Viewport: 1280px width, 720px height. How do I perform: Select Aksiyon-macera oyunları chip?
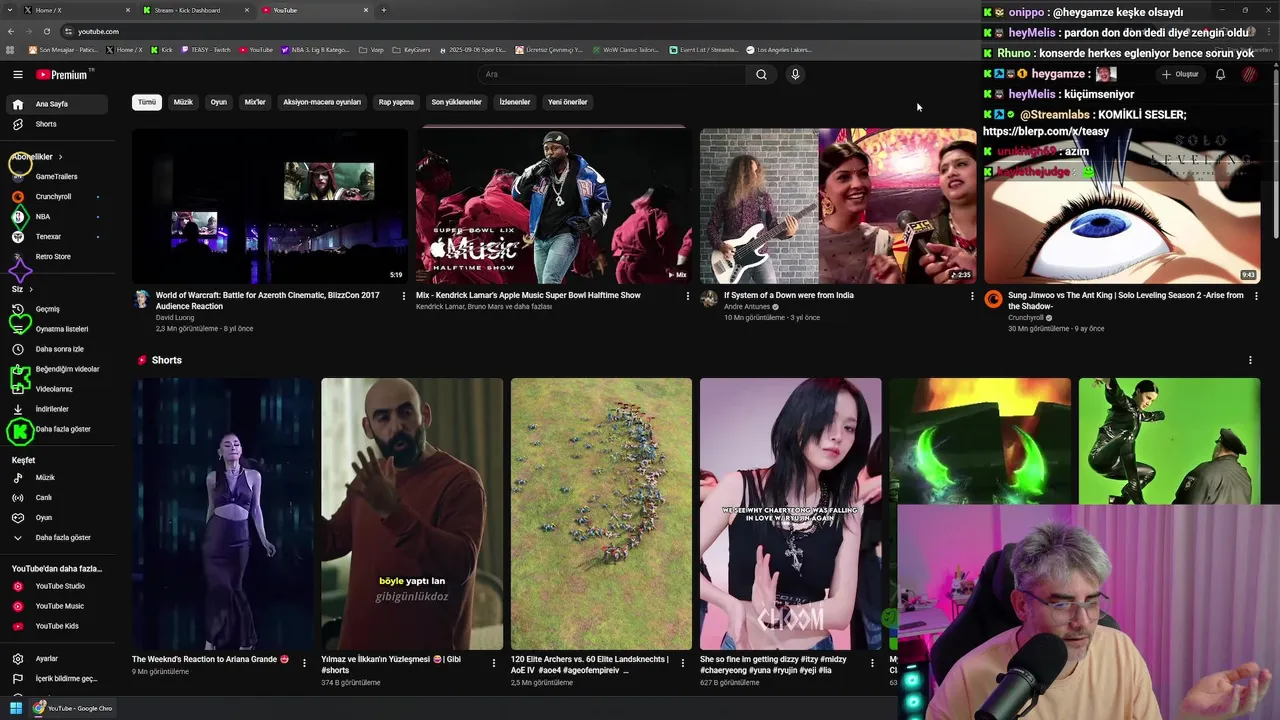pyautogui.click(x=322, y=102)
